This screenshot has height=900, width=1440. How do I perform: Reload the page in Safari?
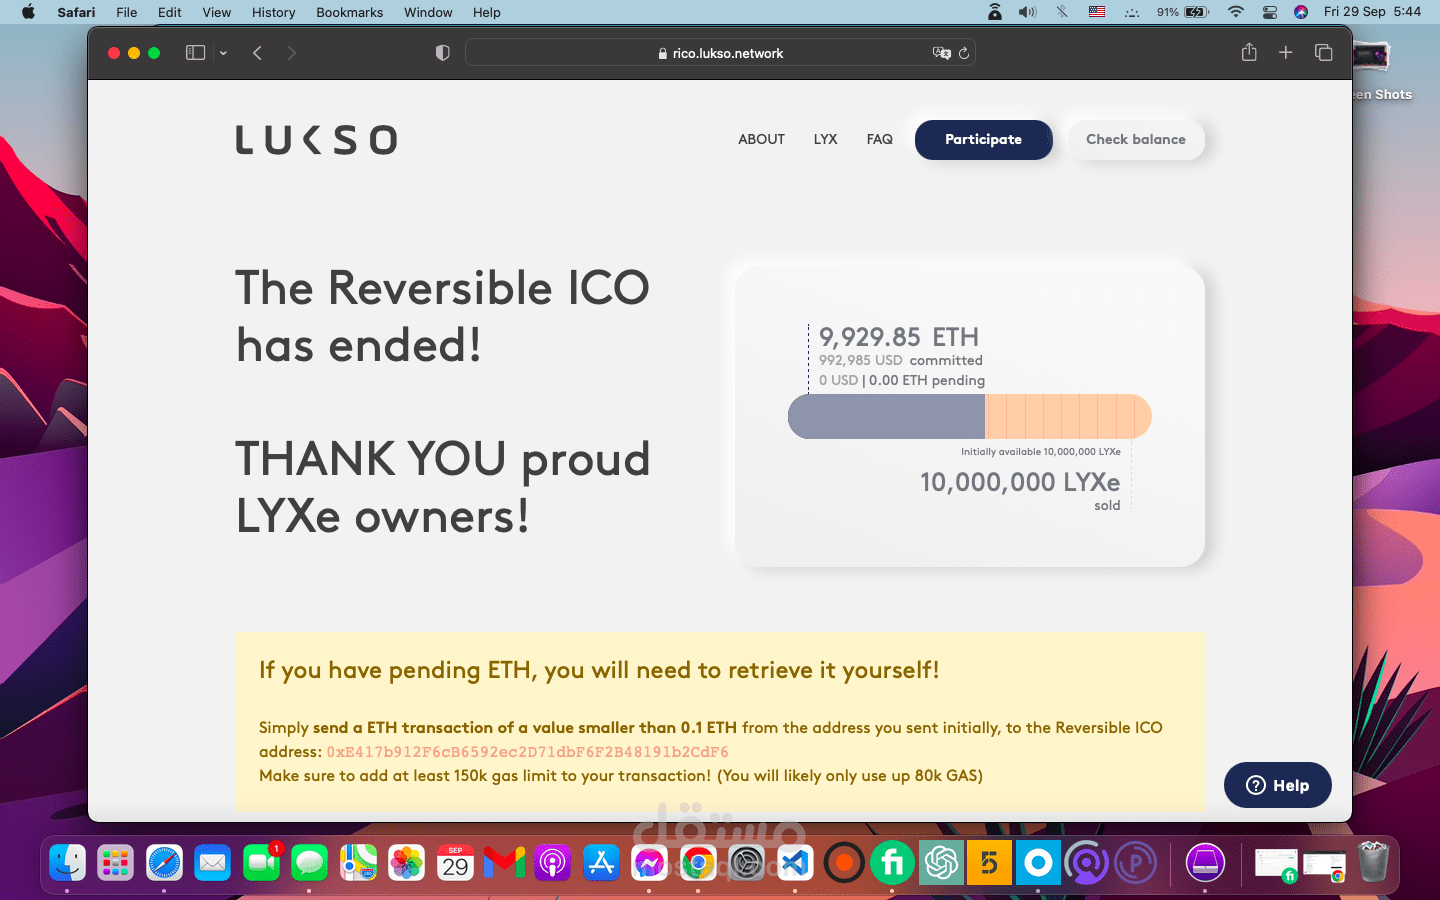[964, 53]
